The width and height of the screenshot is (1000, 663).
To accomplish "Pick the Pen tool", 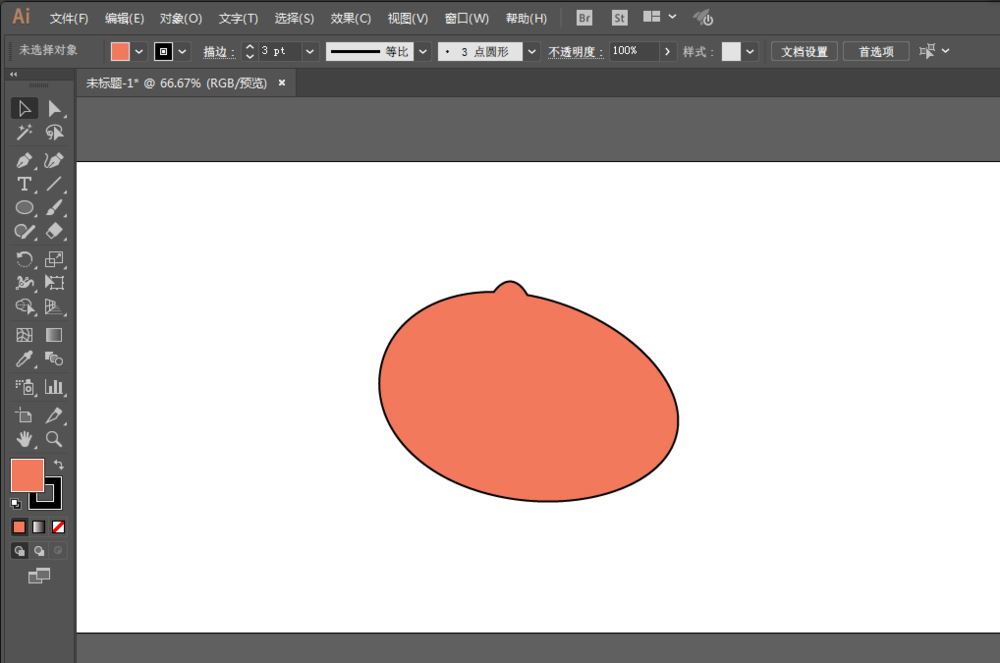I will click(24, 160).
